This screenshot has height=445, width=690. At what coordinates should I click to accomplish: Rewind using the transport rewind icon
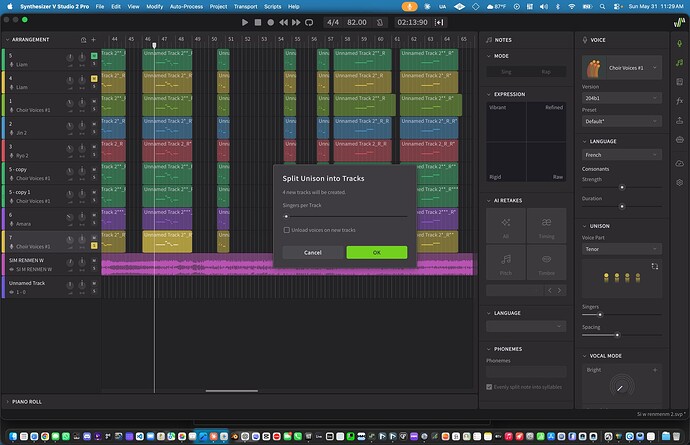click(283, 22)
